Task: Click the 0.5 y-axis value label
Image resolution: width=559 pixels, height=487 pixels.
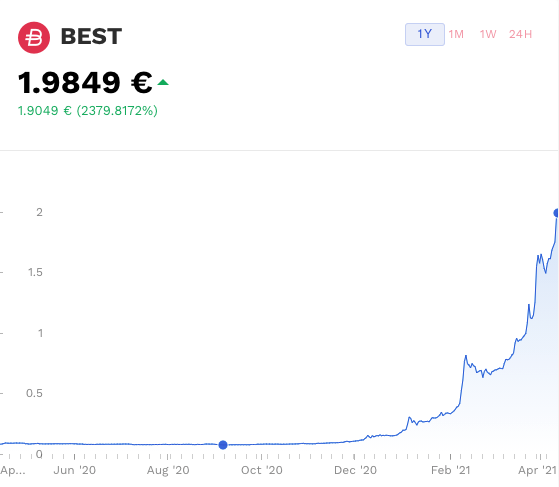Action: 34,393
